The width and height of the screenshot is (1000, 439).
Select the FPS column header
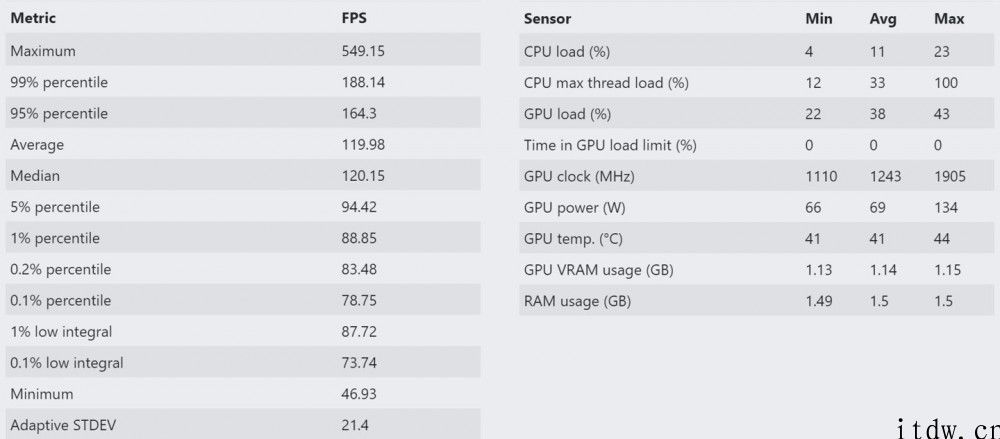[x=354, y=18]
